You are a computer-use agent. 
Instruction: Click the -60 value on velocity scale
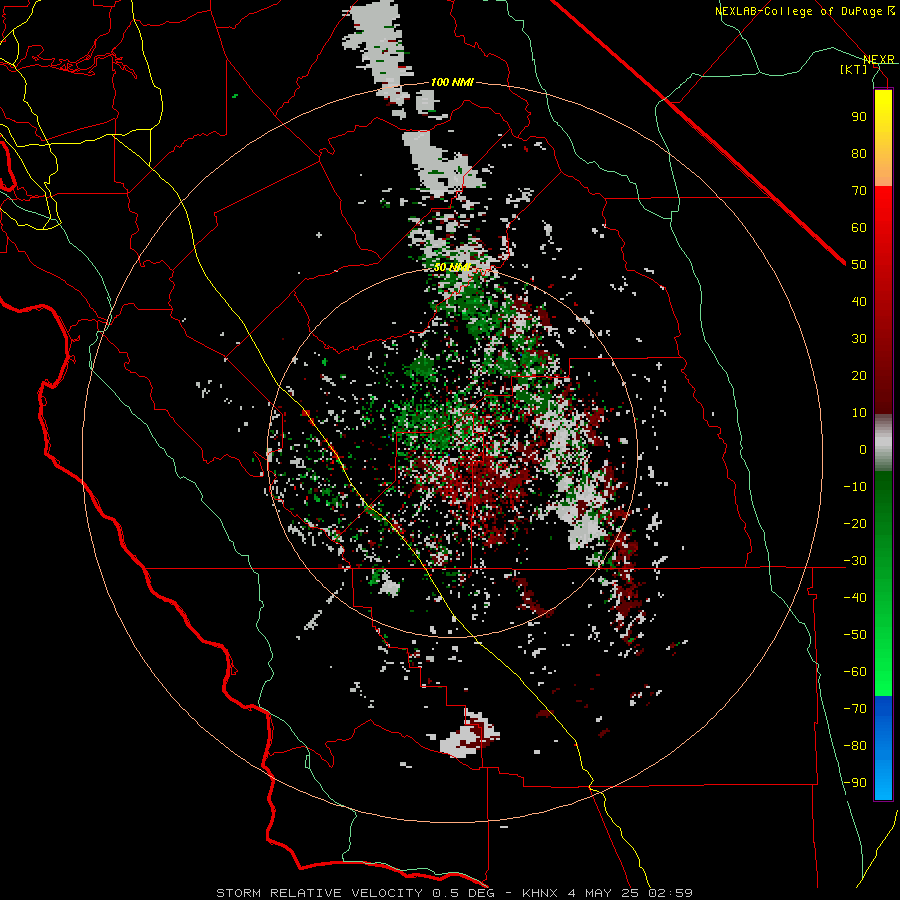point(855,672)
